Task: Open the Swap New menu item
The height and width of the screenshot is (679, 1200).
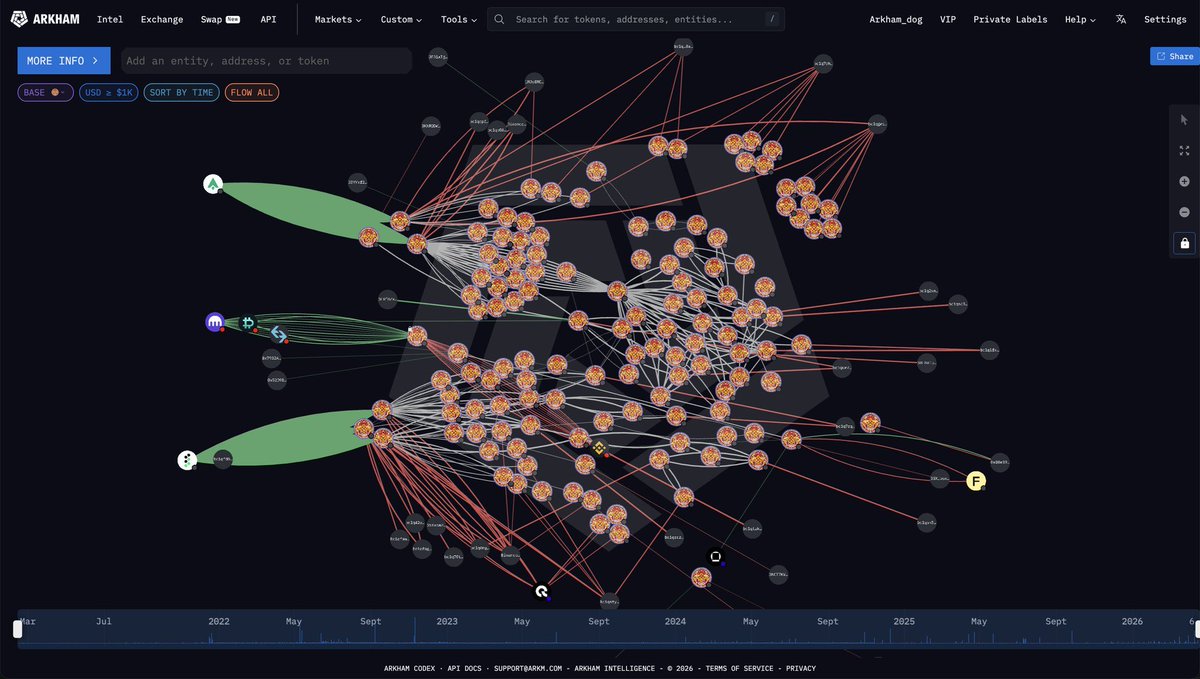Action: (220, 19)
